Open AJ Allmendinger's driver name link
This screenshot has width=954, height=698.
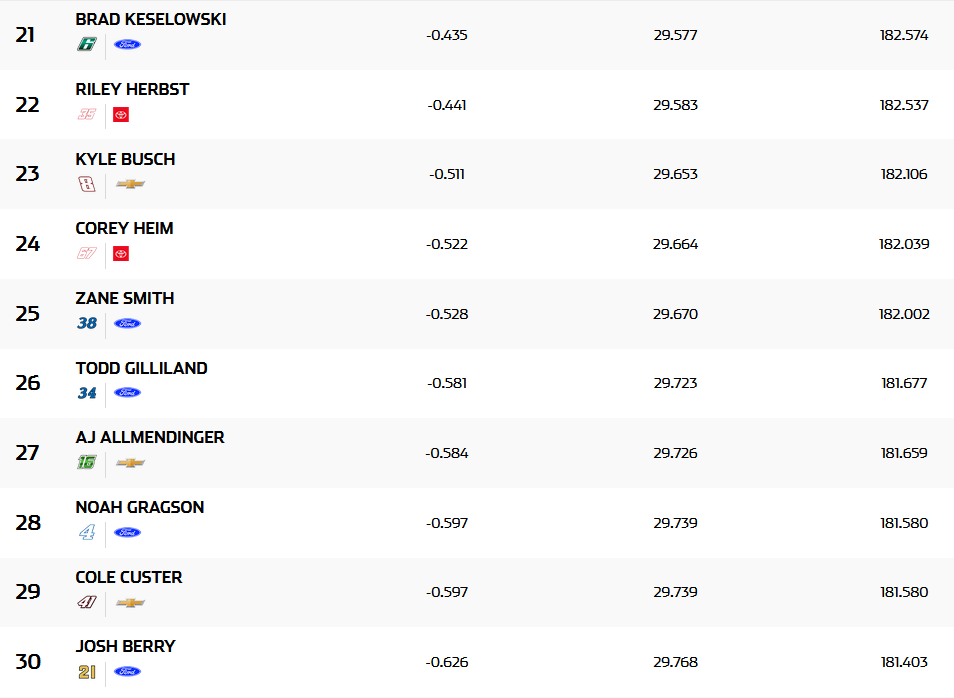point(150,437)
